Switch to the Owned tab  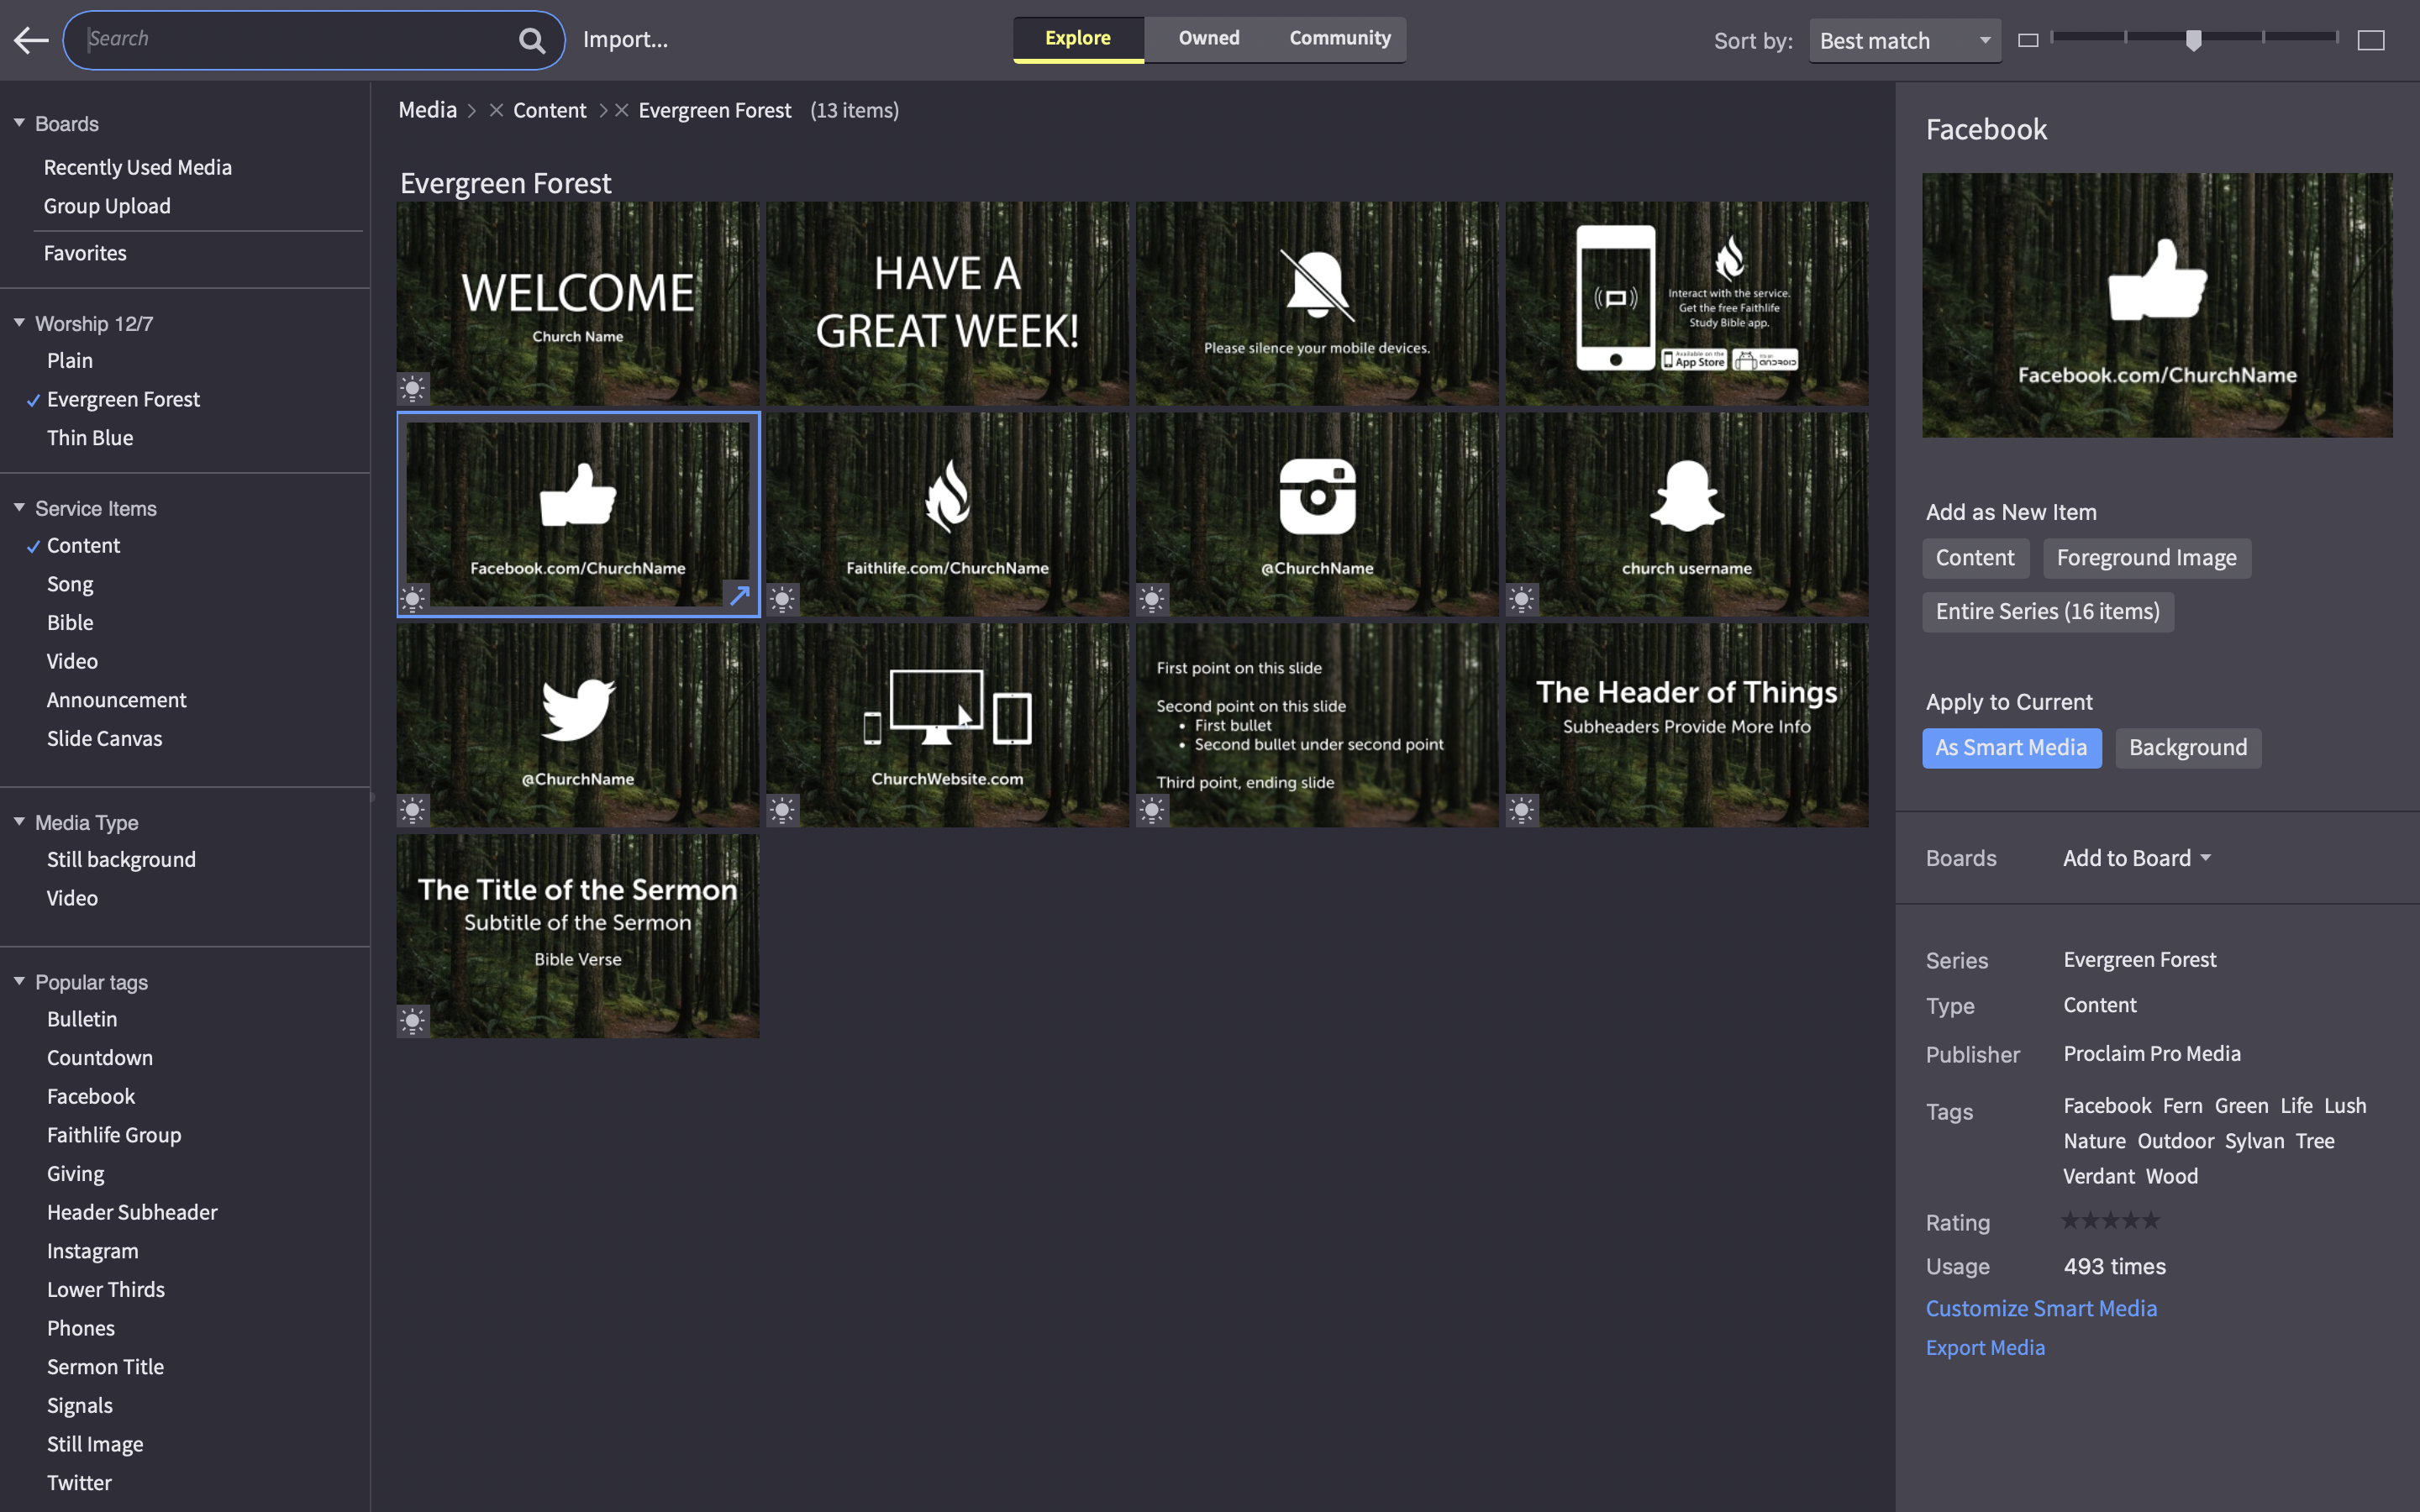coord(1209,39)
